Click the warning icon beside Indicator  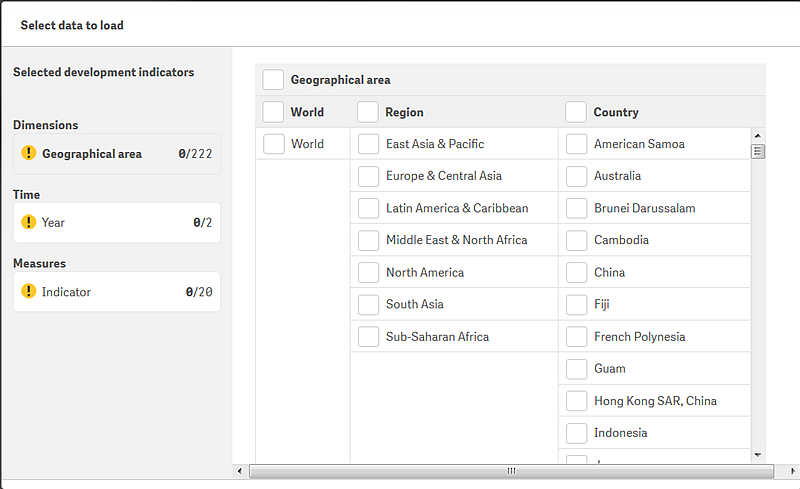point(29,292)
